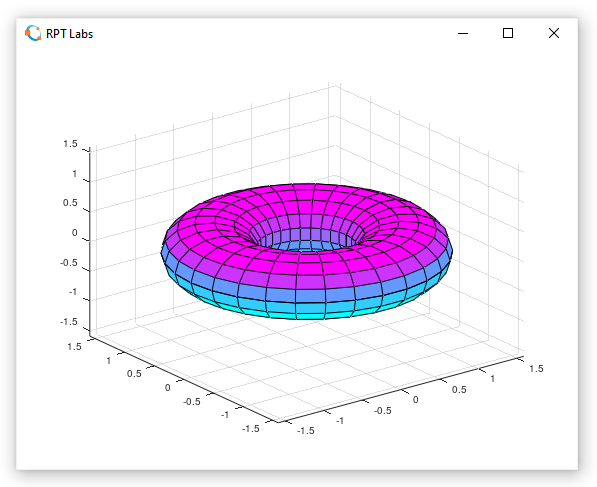Screen dimensions: 597x487
Task: Minimize the RPT Labs window
Action: coord(463,34)
